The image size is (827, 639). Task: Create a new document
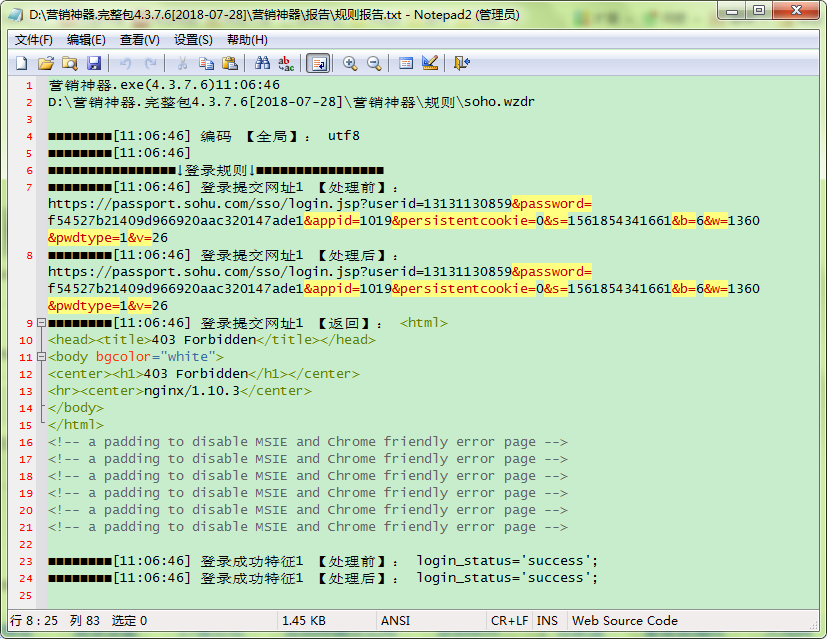tap(21, 62)
